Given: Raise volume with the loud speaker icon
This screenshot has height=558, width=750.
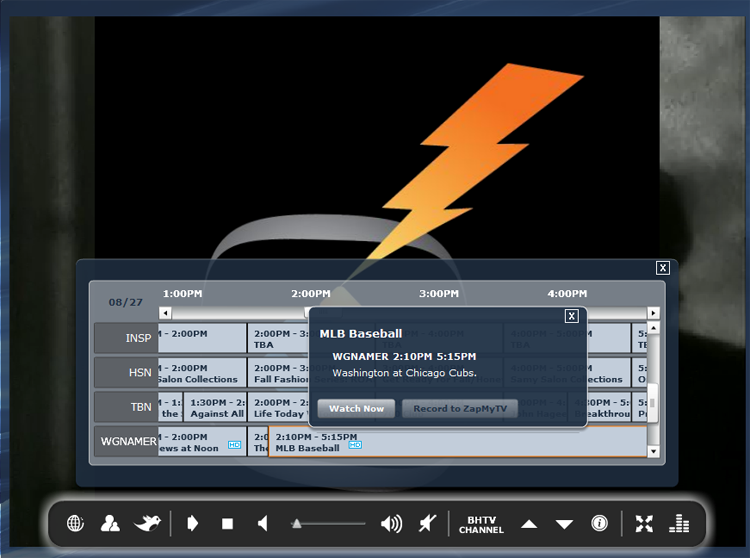Looking at the screenshot, I should (391, 524).
